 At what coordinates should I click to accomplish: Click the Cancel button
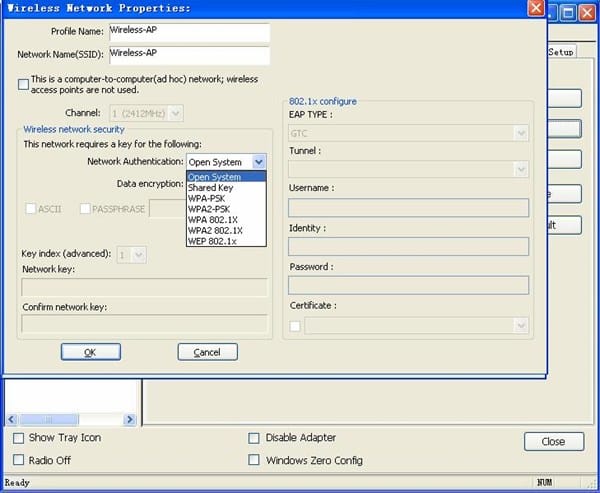pyautogui.click(x=207, y=352)
